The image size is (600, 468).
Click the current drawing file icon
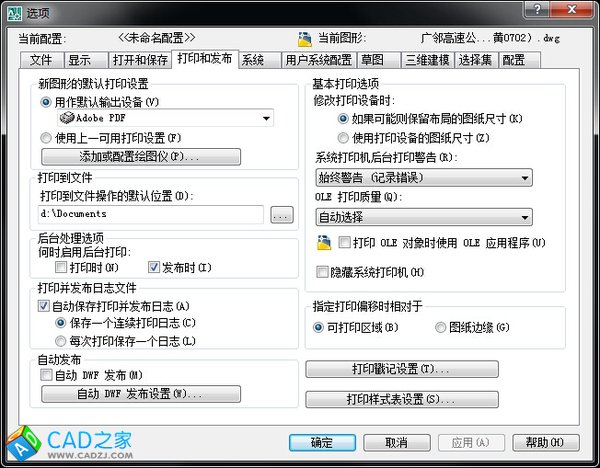click(x=305, y=40)
